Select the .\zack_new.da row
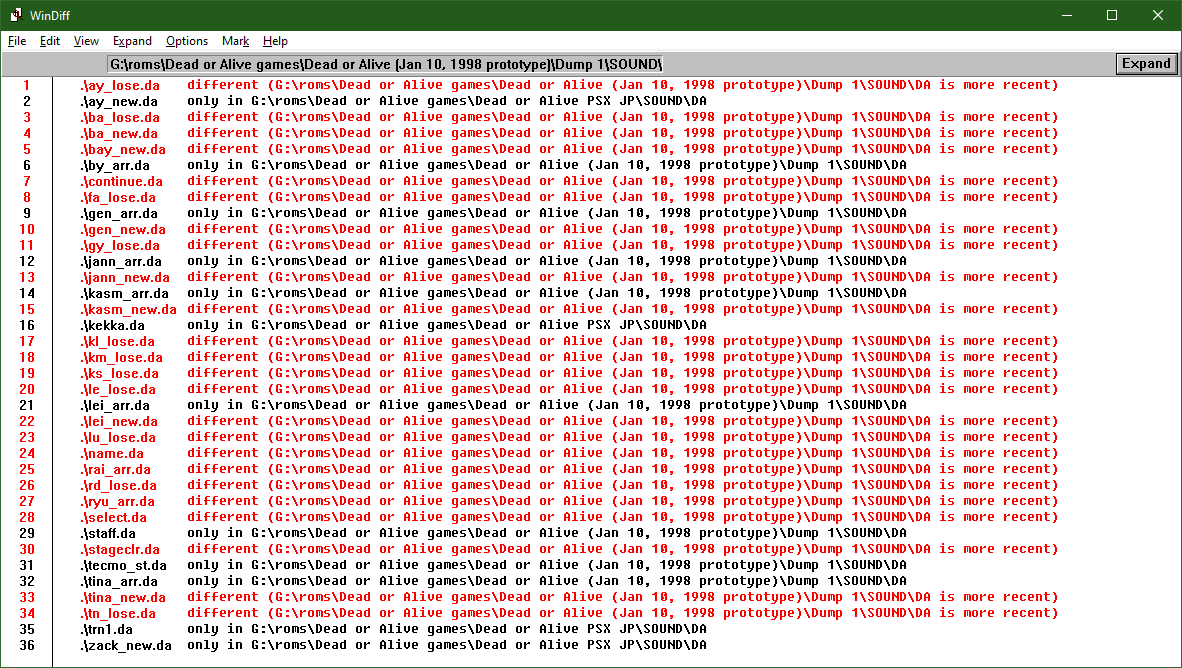The height and width of the screenshot is (668, 1182). click(x=393, y=645)
